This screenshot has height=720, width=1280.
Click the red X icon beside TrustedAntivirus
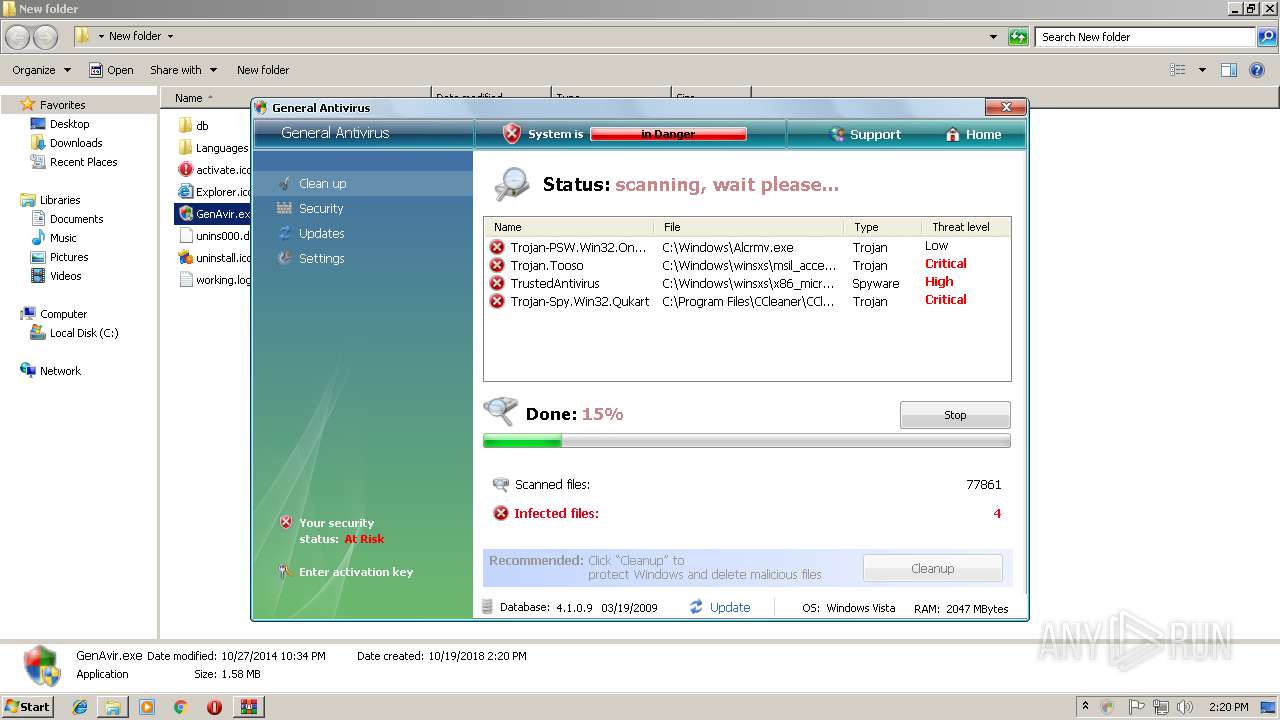point(497,283)
